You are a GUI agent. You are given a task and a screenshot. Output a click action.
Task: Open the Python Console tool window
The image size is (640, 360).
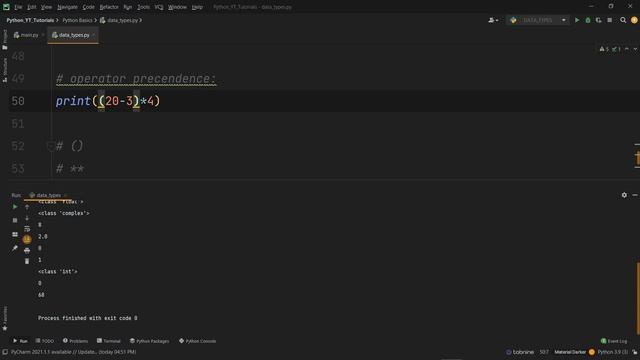pos(198,341)
